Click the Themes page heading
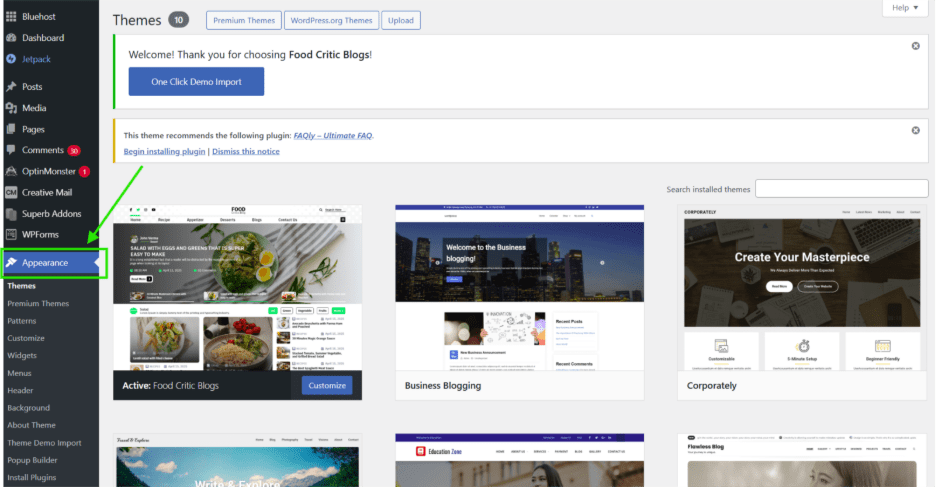936x487 pixels. pyautogui.click(x=137, y=20)
